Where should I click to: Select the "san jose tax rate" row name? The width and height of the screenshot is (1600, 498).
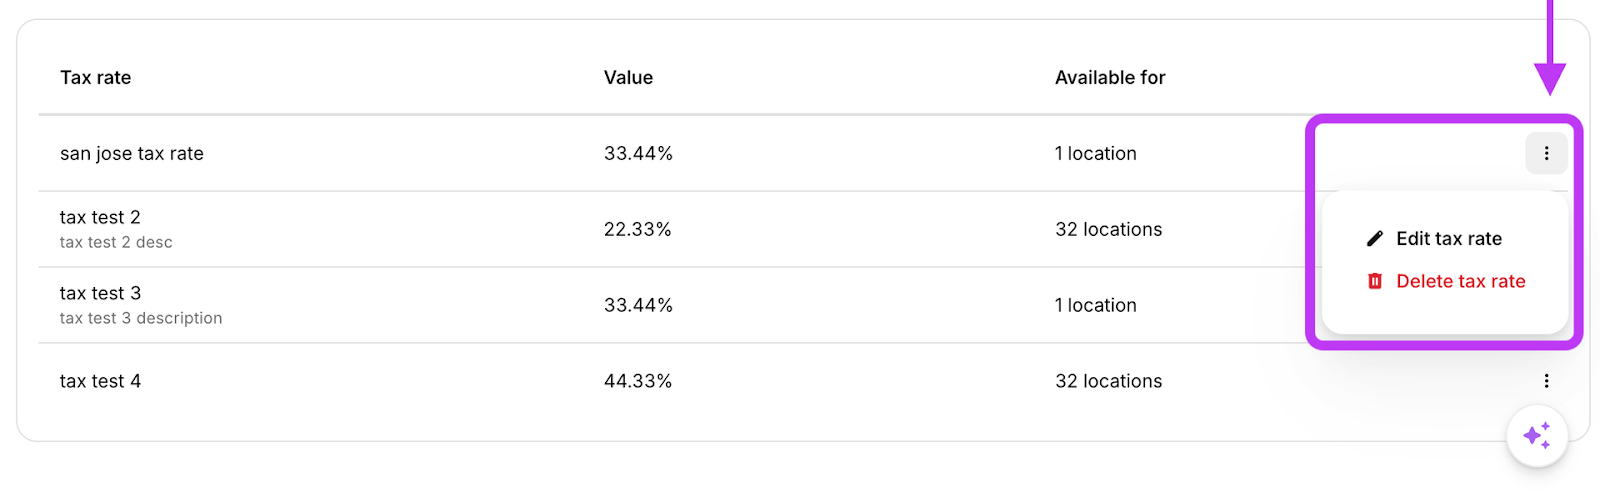tap(132, 154)
